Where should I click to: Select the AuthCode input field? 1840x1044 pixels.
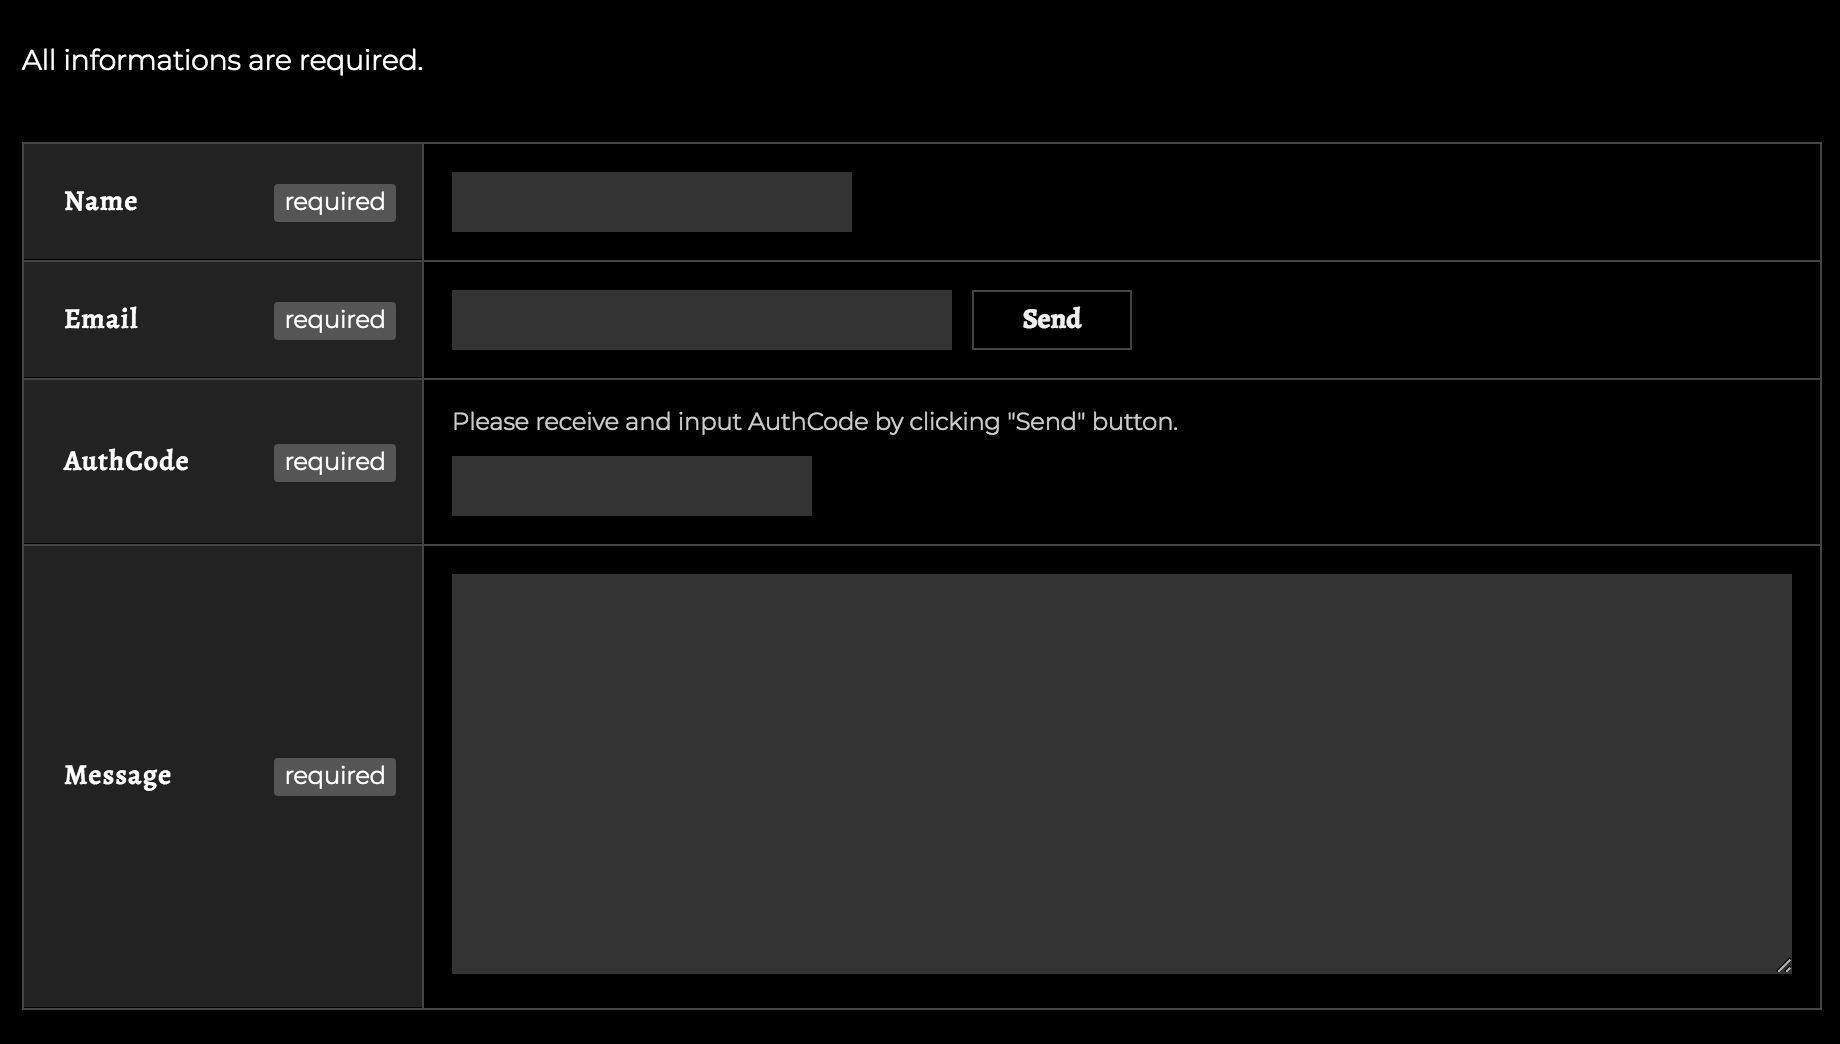631,486
